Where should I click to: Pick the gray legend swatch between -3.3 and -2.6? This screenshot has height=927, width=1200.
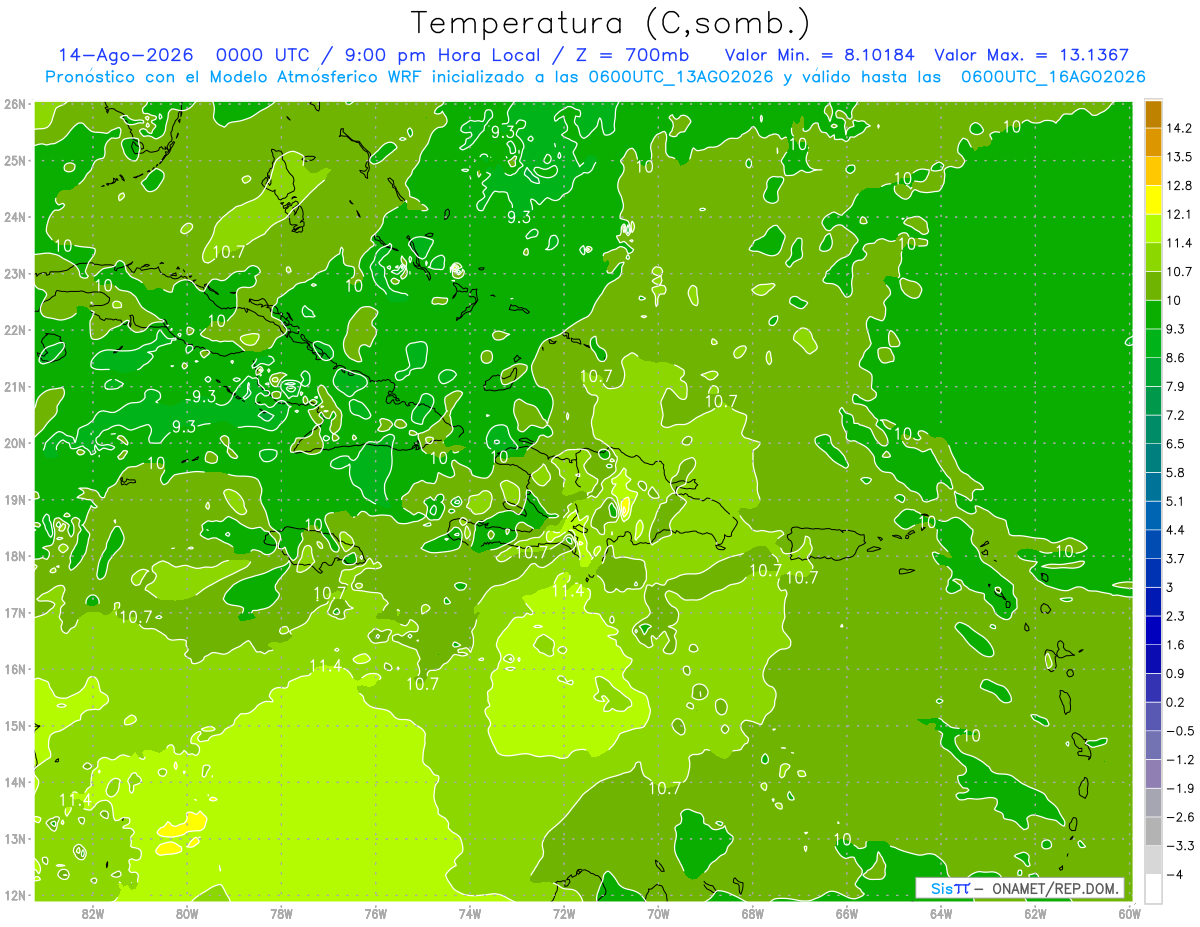pos(1153,830)
